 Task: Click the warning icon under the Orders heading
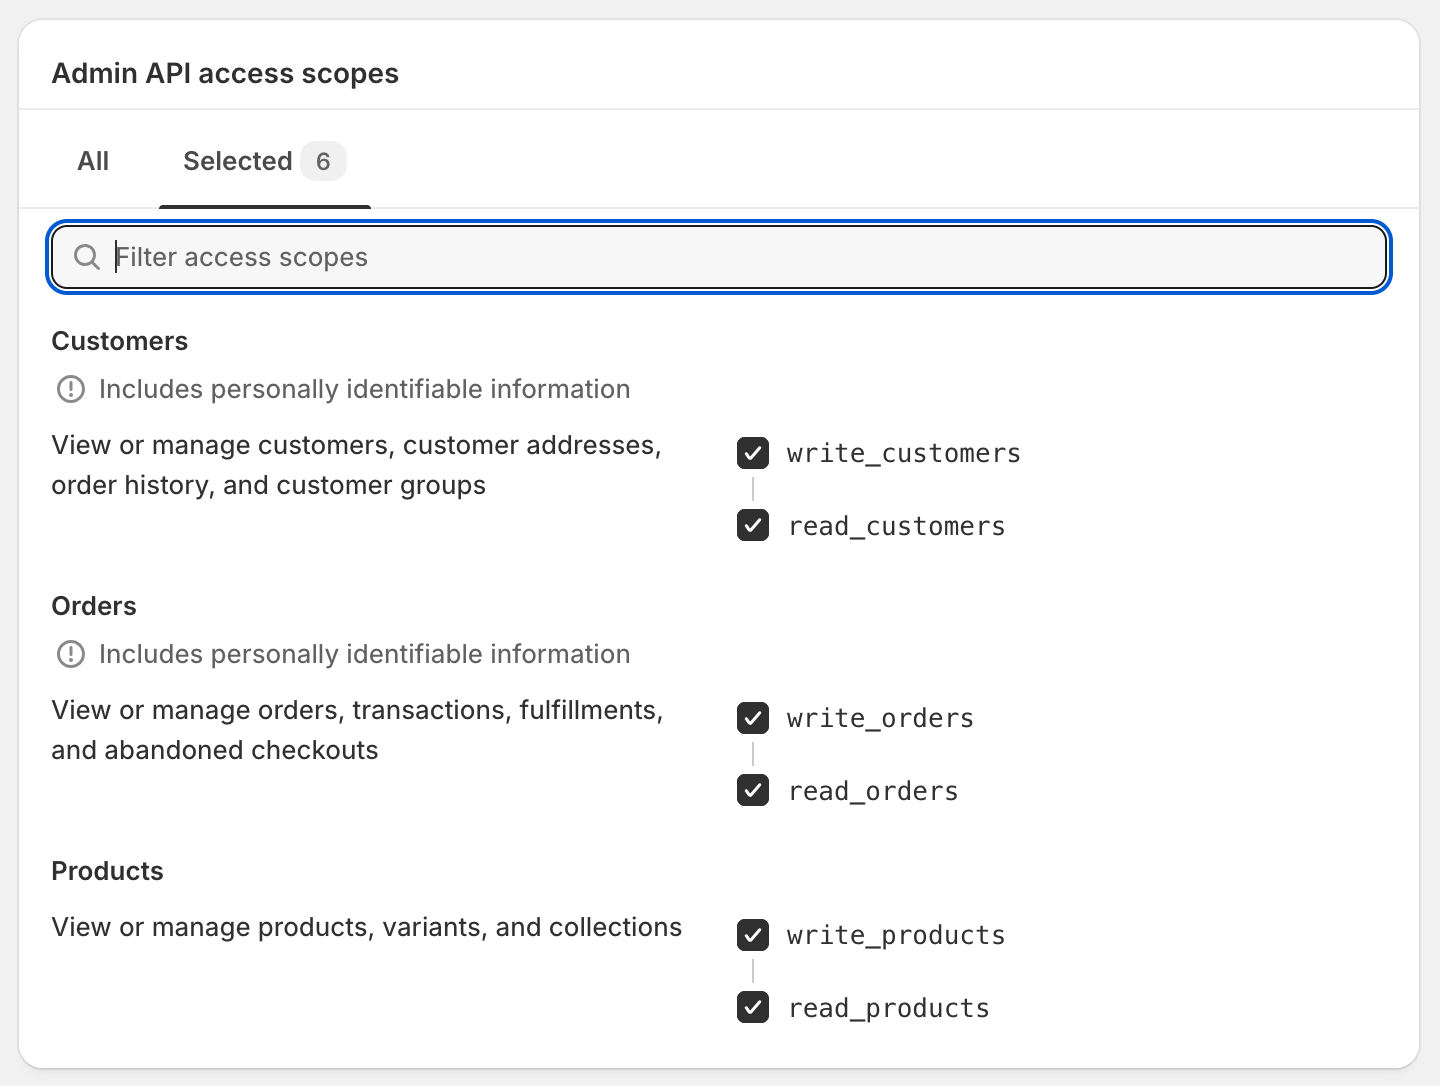(x=71, y=654)
